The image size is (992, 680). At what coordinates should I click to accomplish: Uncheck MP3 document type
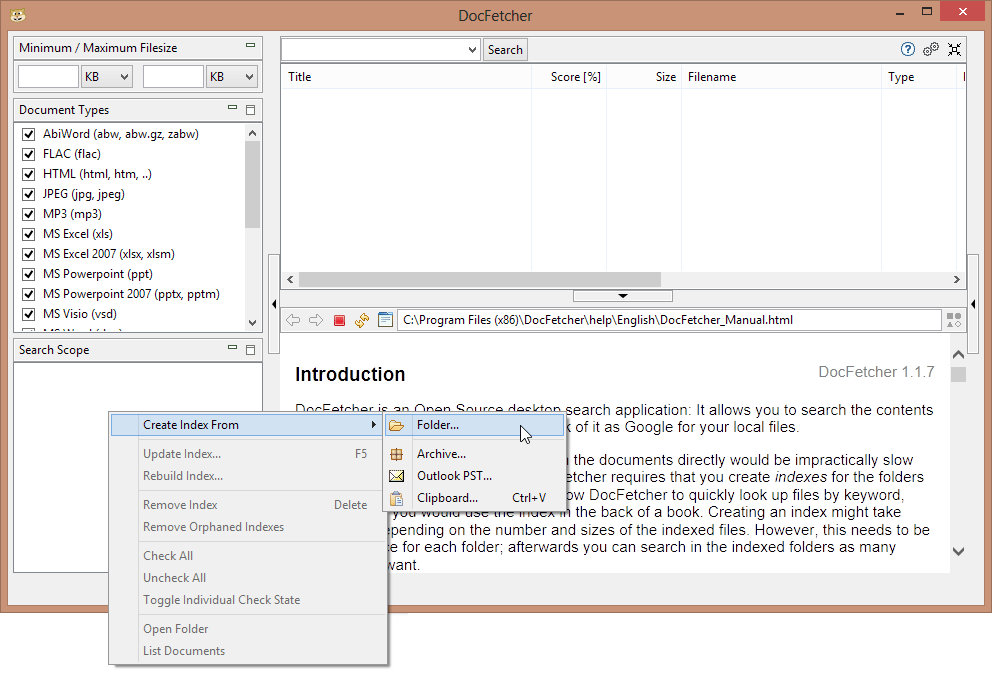pos(28,214)
